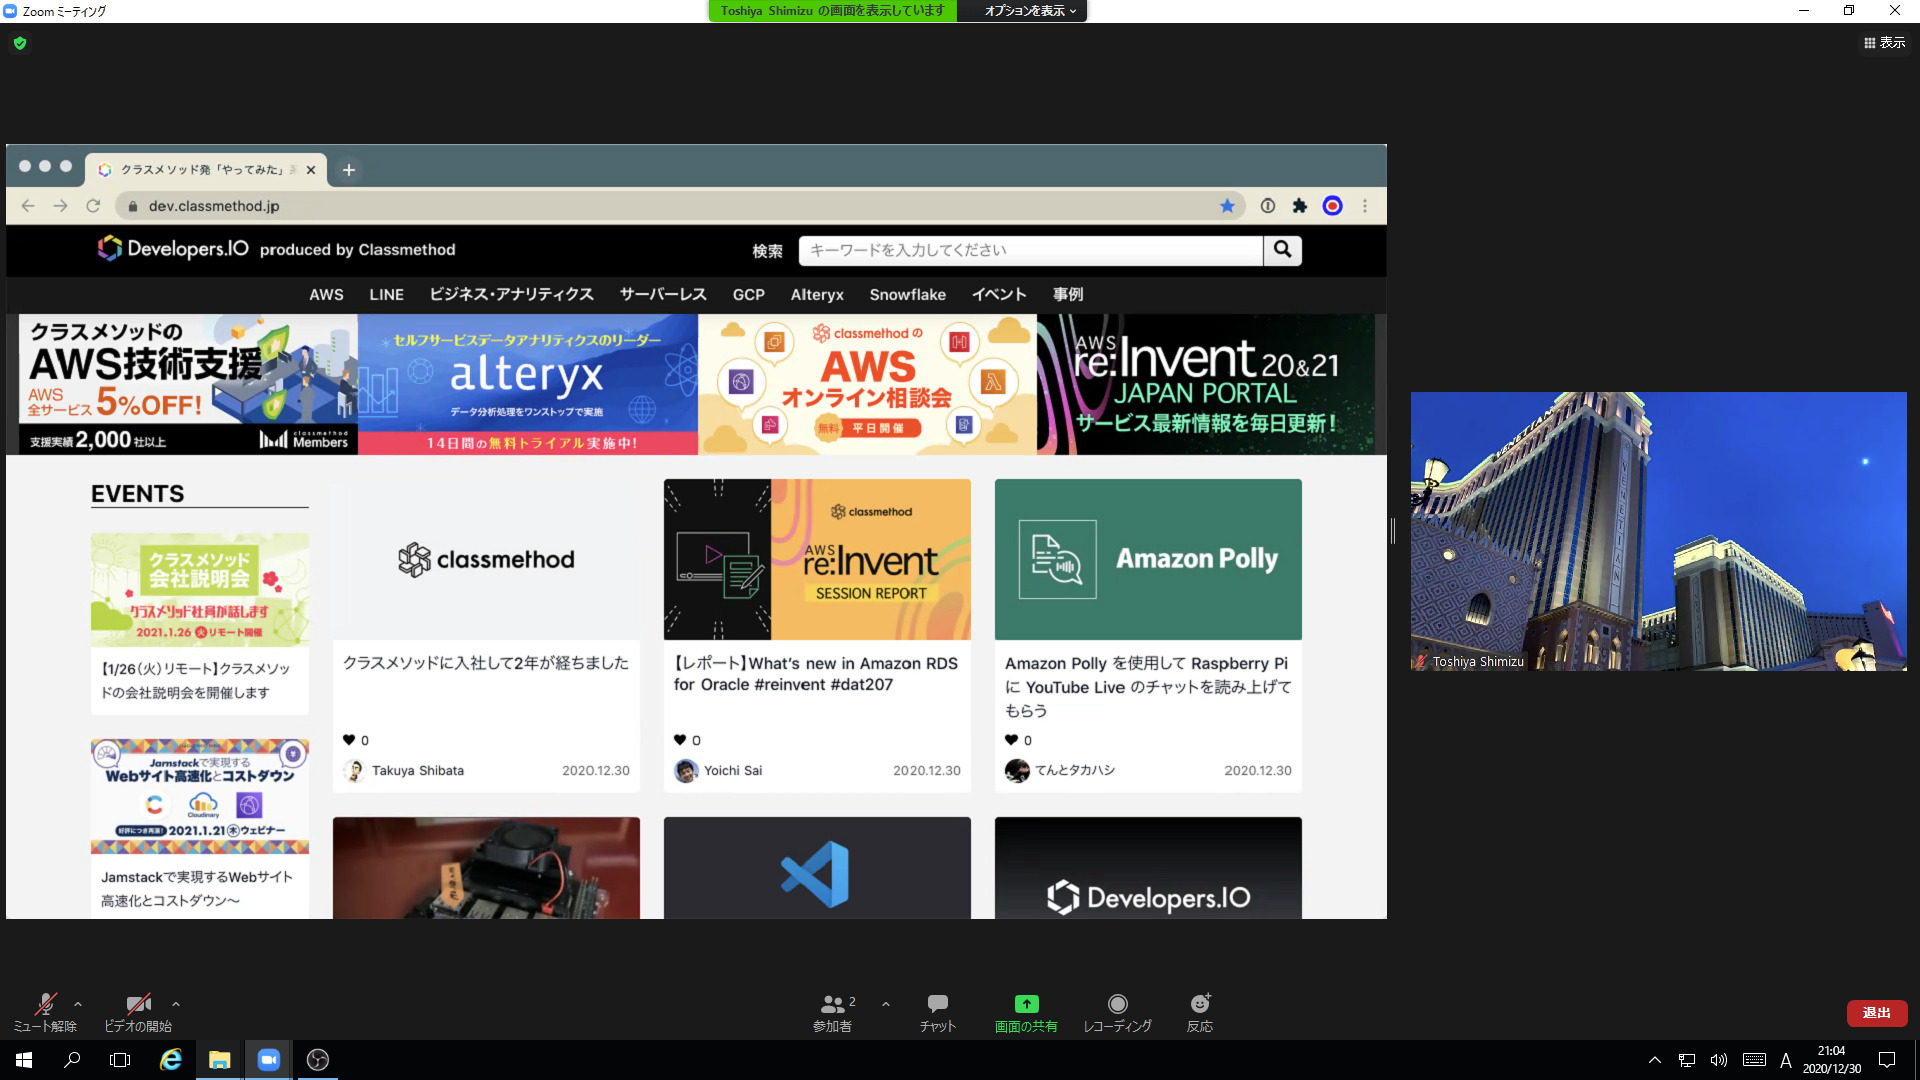Open Task View on the taskbar

click(x=120, y=1060)
